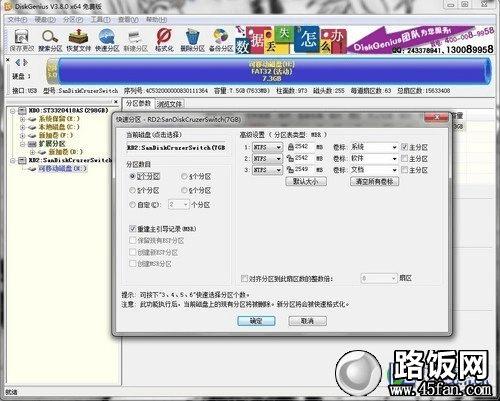The width and height of the screenshot is (500, 401).
Task: Click the Save Changes (保存更改) toolbar icon
Action: 21,40
